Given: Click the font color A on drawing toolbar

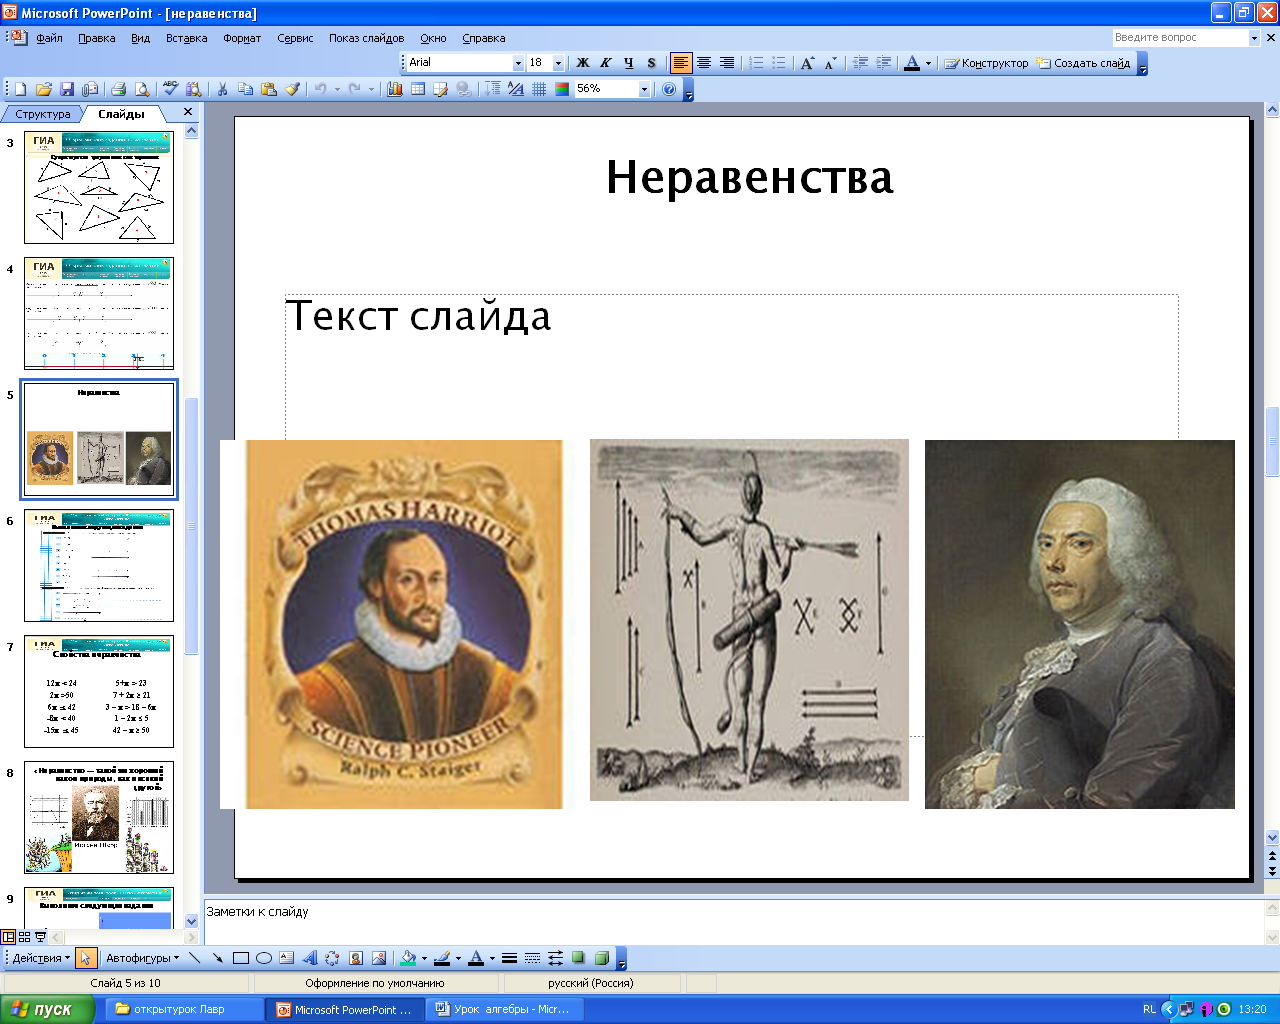Looking at the screenshot, I should tap(477, 958).
